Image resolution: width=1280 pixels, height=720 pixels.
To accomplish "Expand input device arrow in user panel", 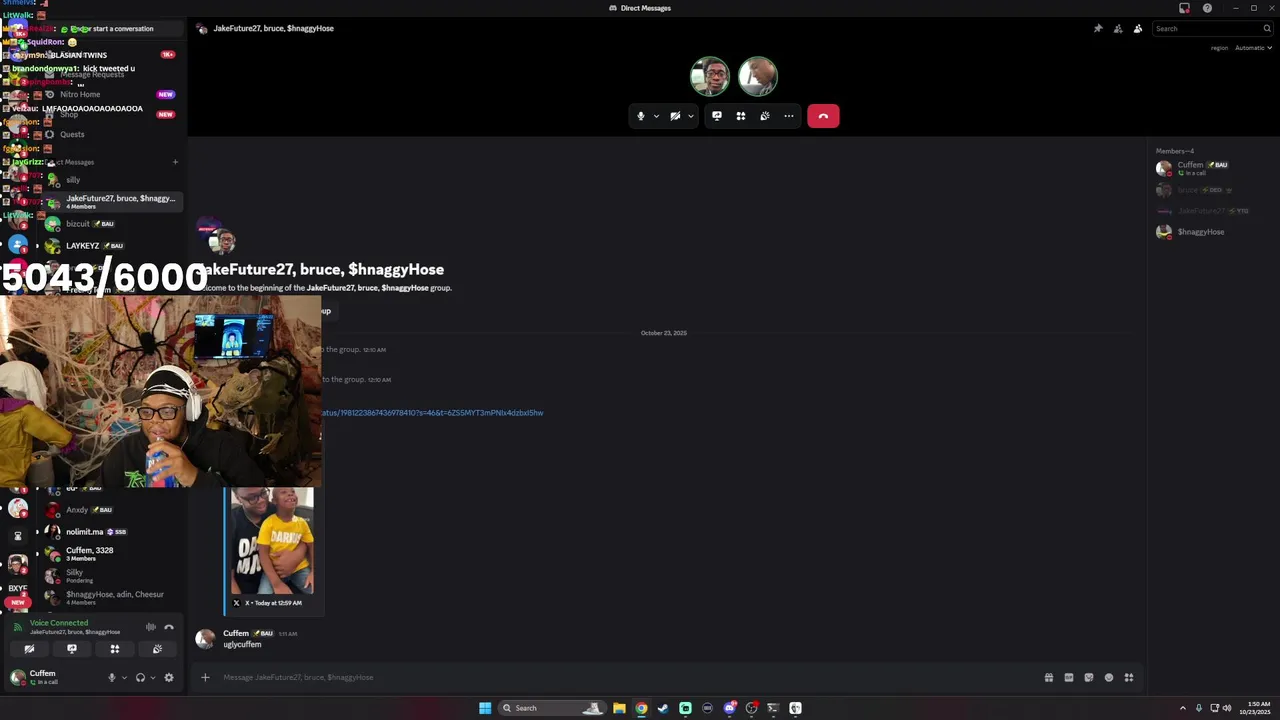I will point(124,677).
